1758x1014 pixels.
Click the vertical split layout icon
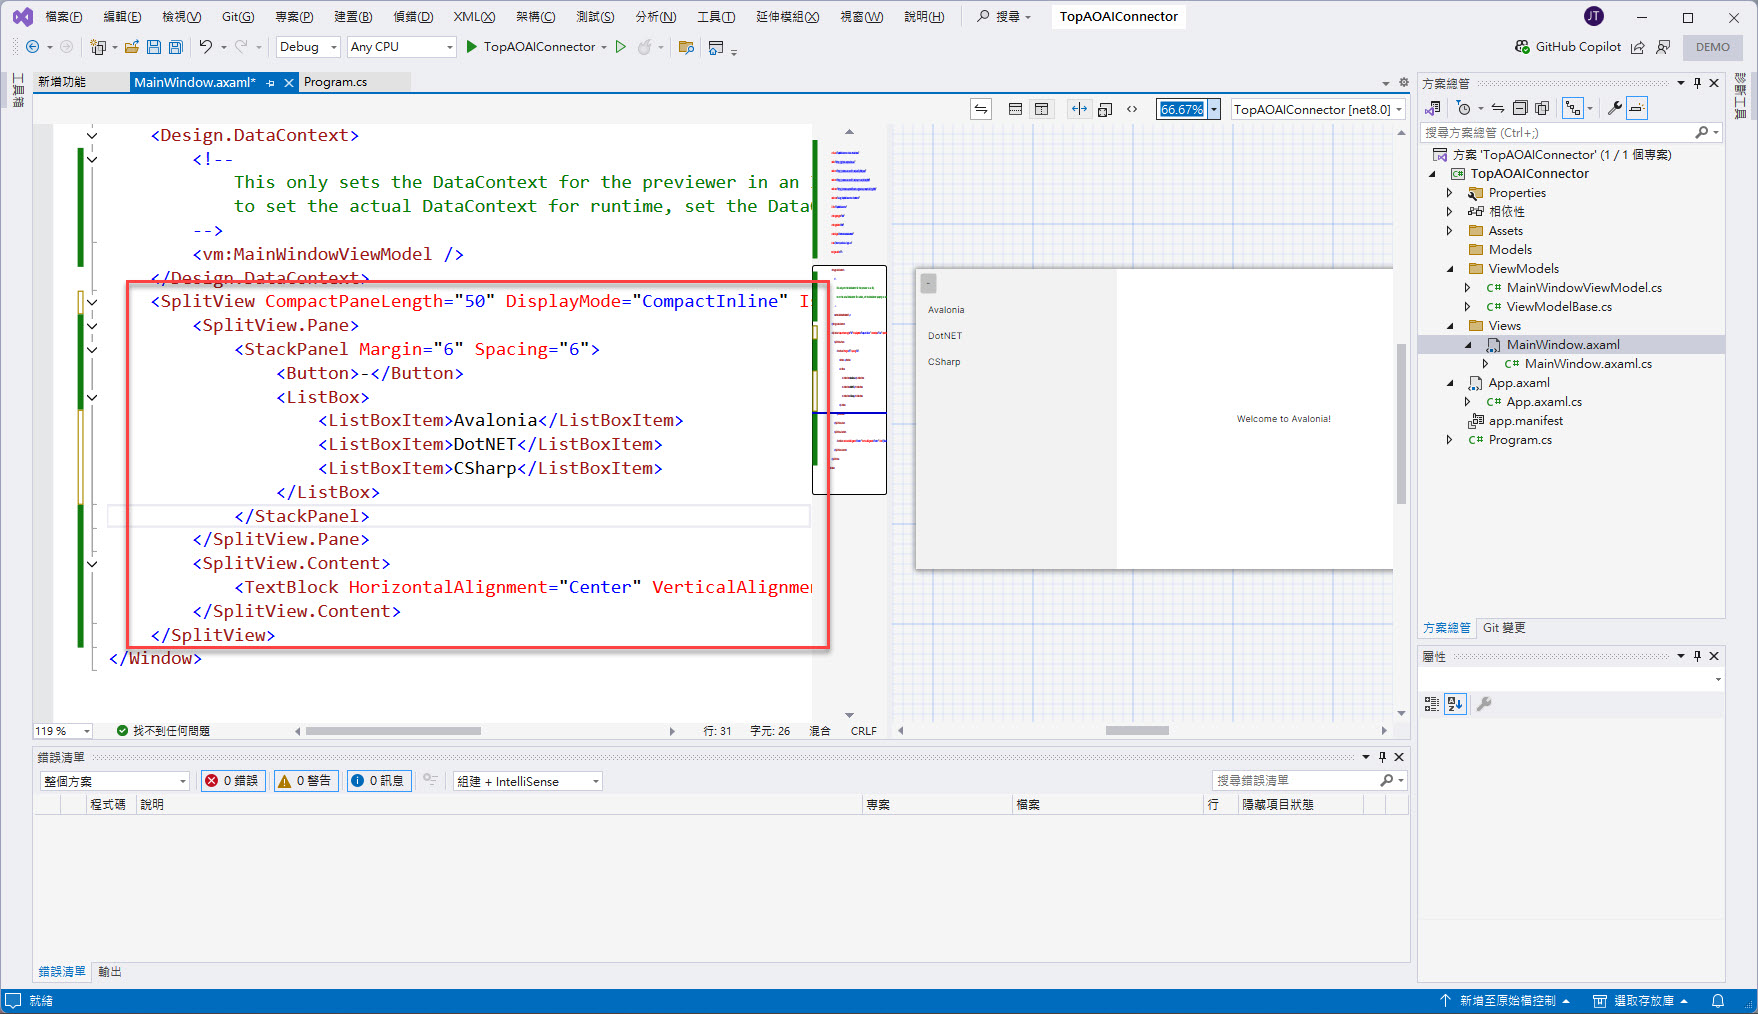click(x=1041, y=109)
